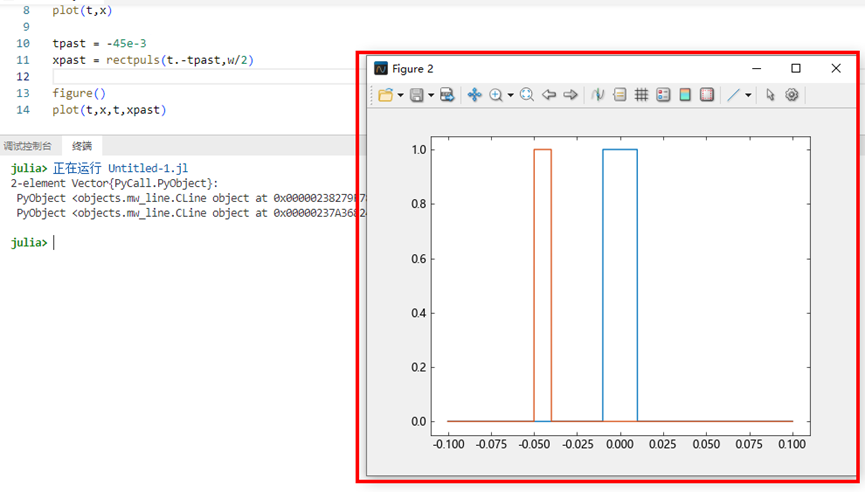
Task: Open a file using the folder icon
Action: pos(386,95)
